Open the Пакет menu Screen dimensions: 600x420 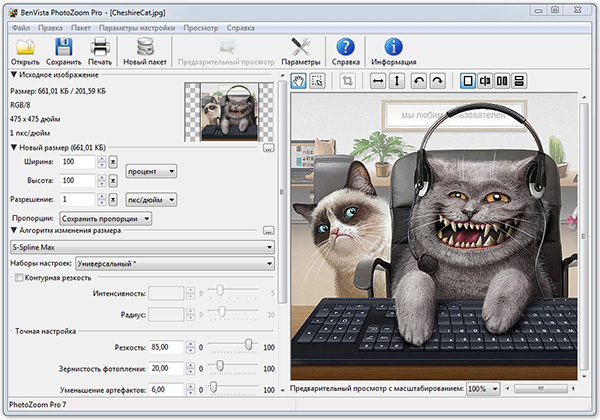point(79,28)
